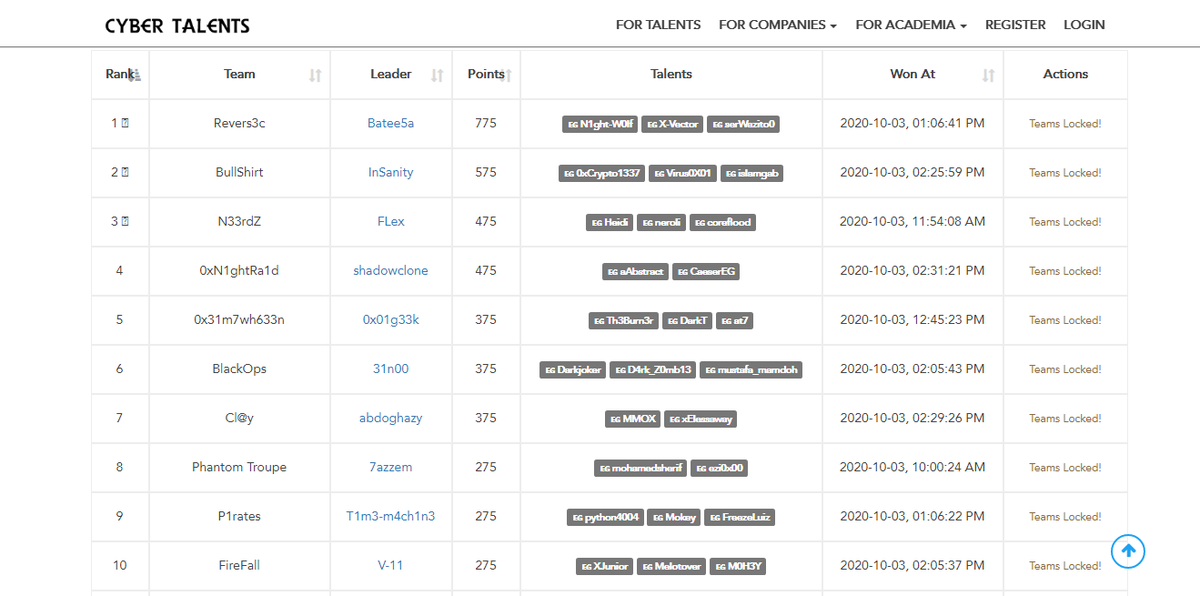Open the 31n00 leader link

click(390, 368)
